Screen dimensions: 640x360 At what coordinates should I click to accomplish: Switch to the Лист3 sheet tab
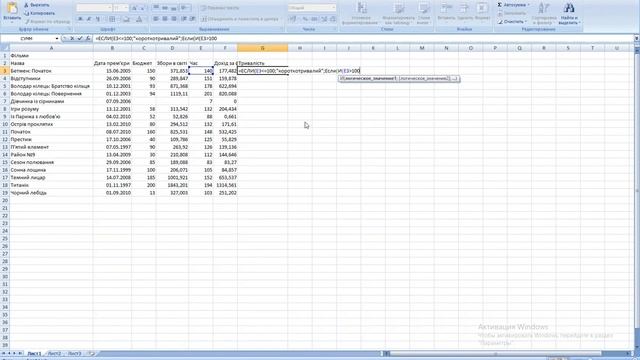[x=75, y=353]
